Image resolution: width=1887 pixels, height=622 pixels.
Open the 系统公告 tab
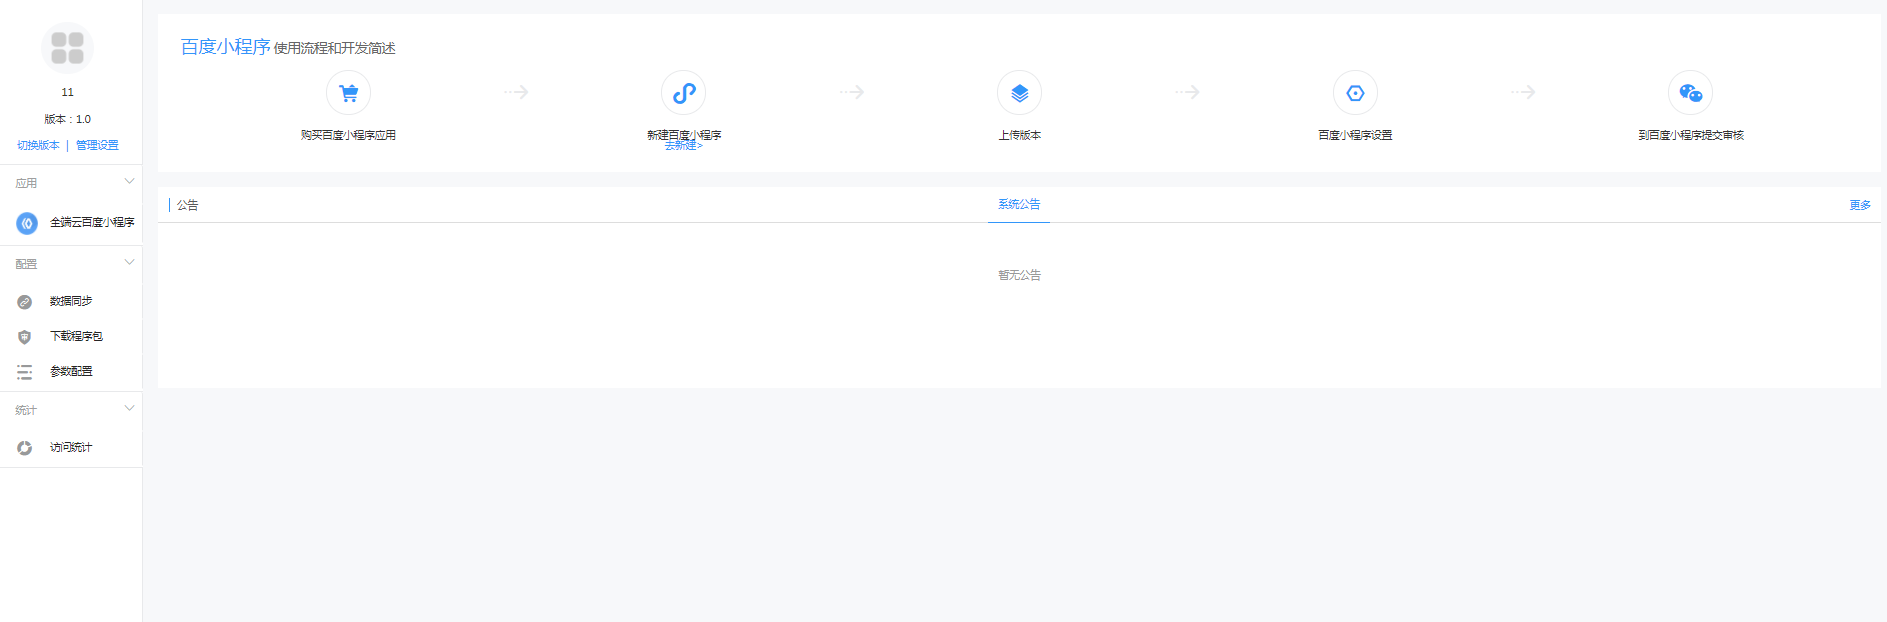1019,204
